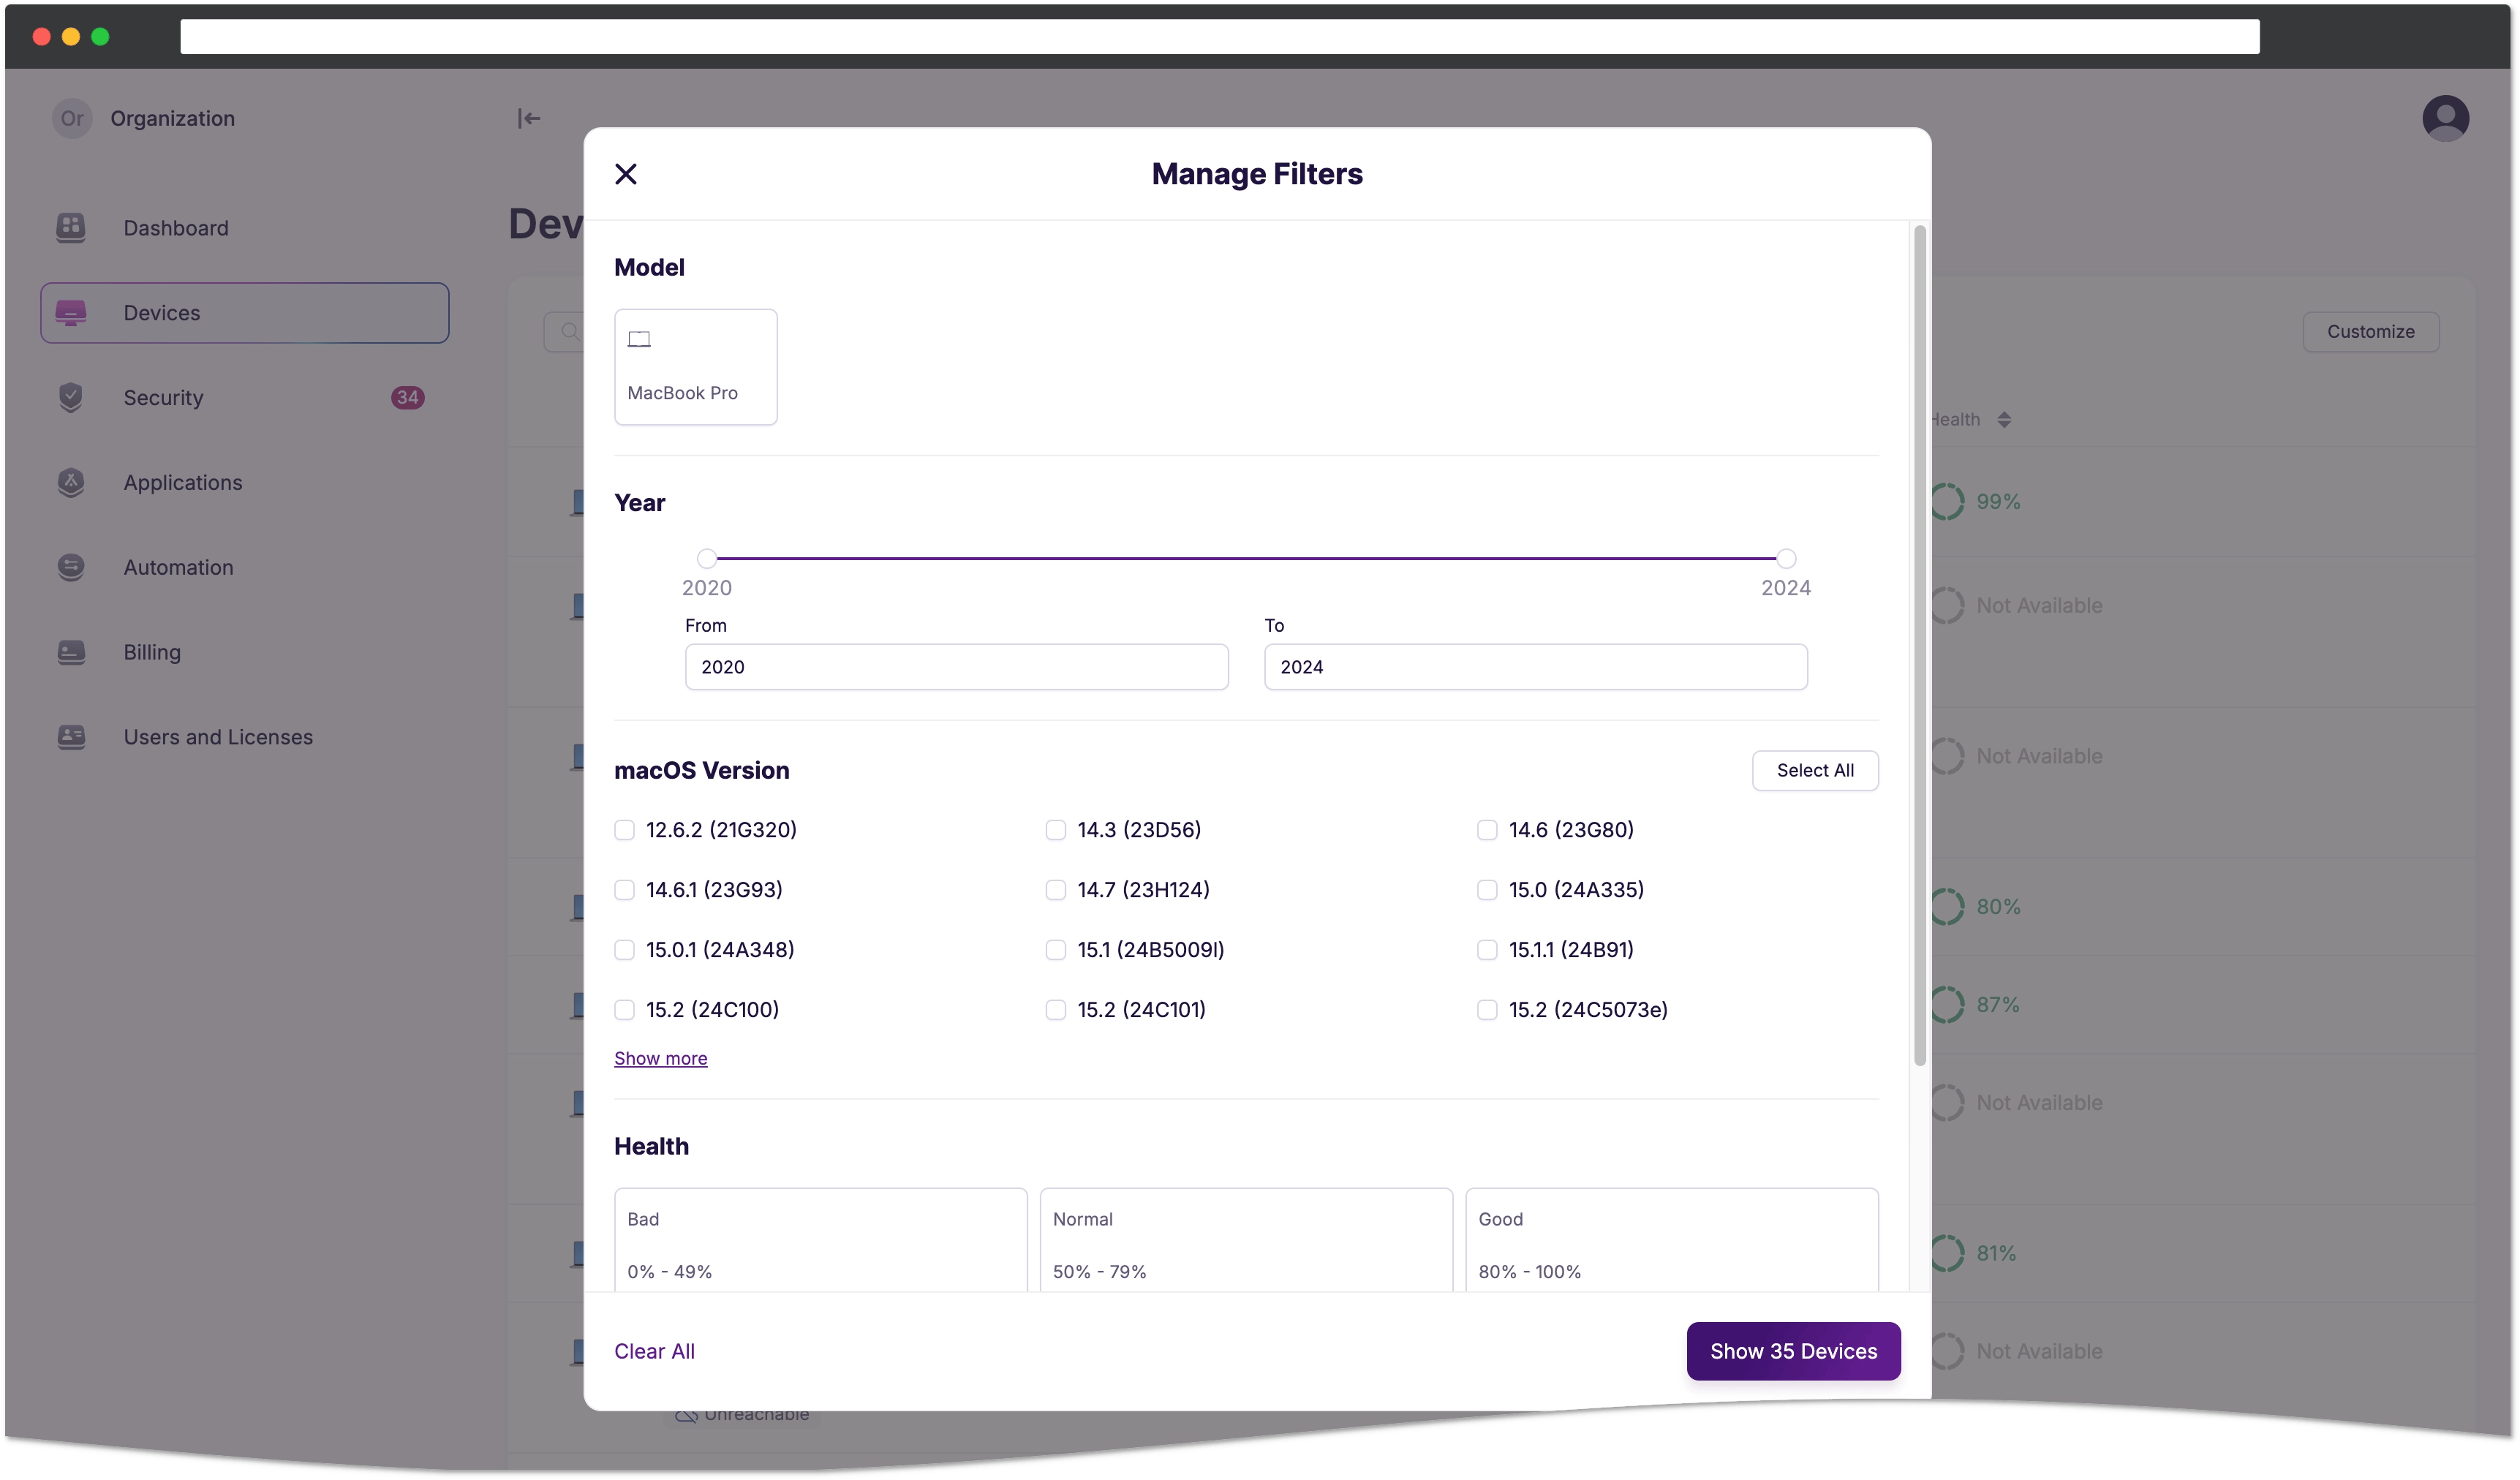
Task: Click the 2020 year slider handle
Action: point(707,558)
